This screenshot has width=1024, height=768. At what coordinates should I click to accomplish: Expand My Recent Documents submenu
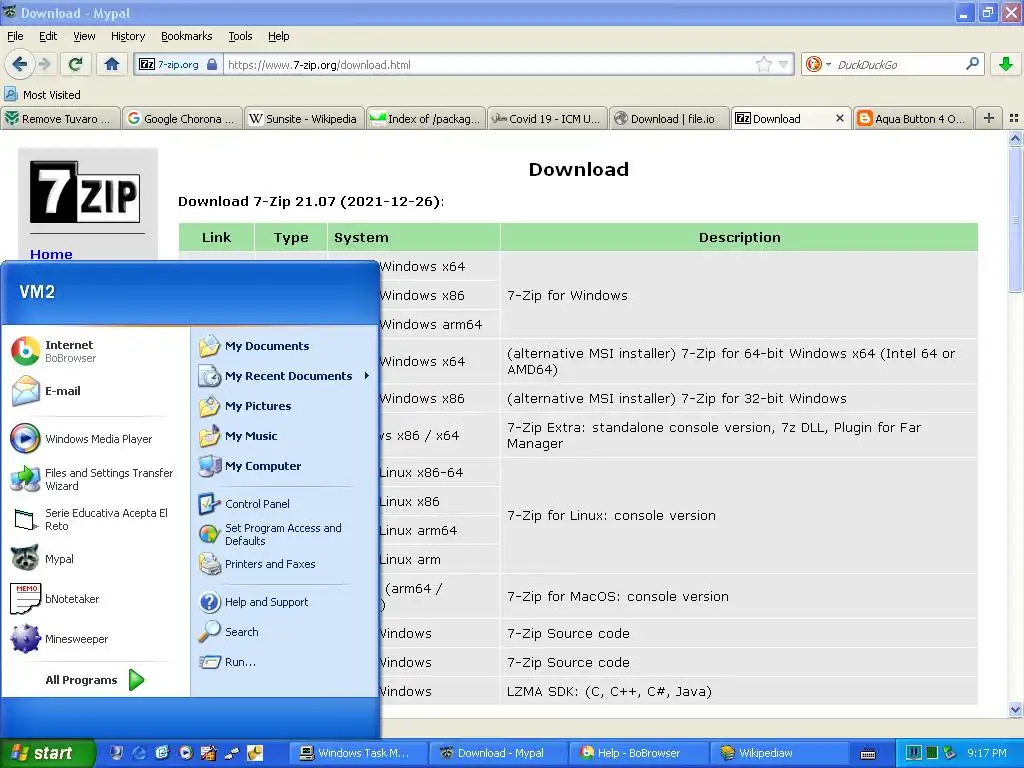pos(284,376)
